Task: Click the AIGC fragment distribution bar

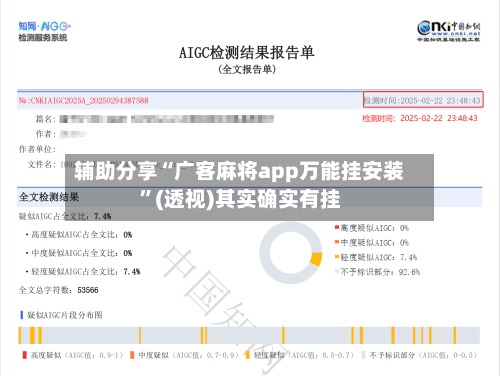Action: pos(249,335)
